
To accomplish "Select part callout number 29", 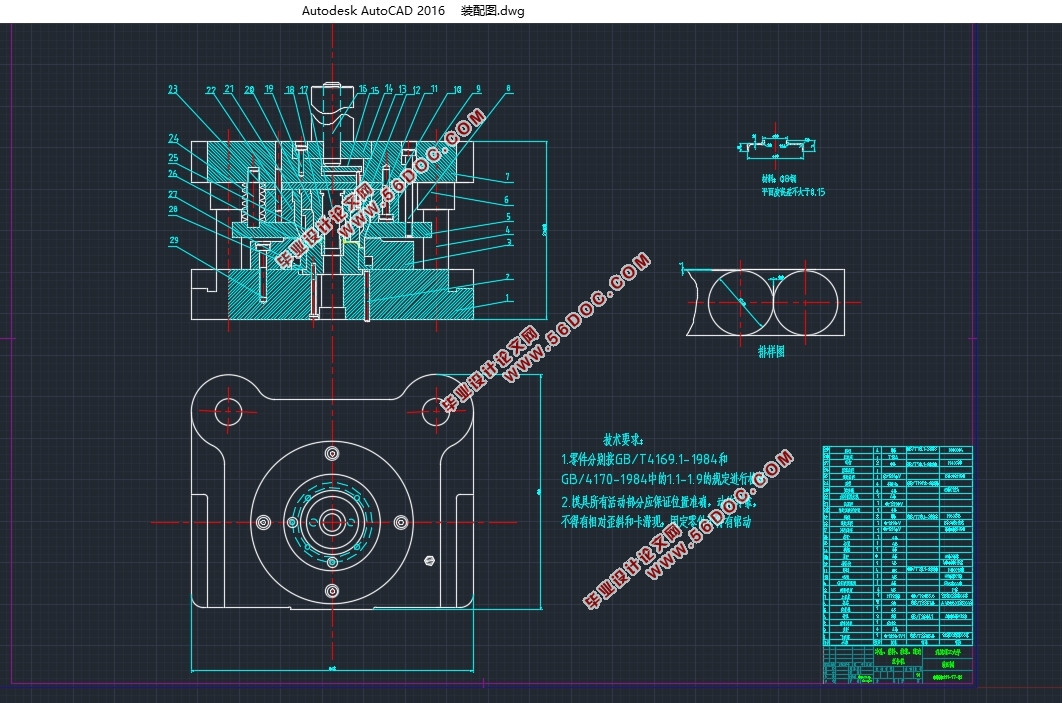I will coord(174,240).
